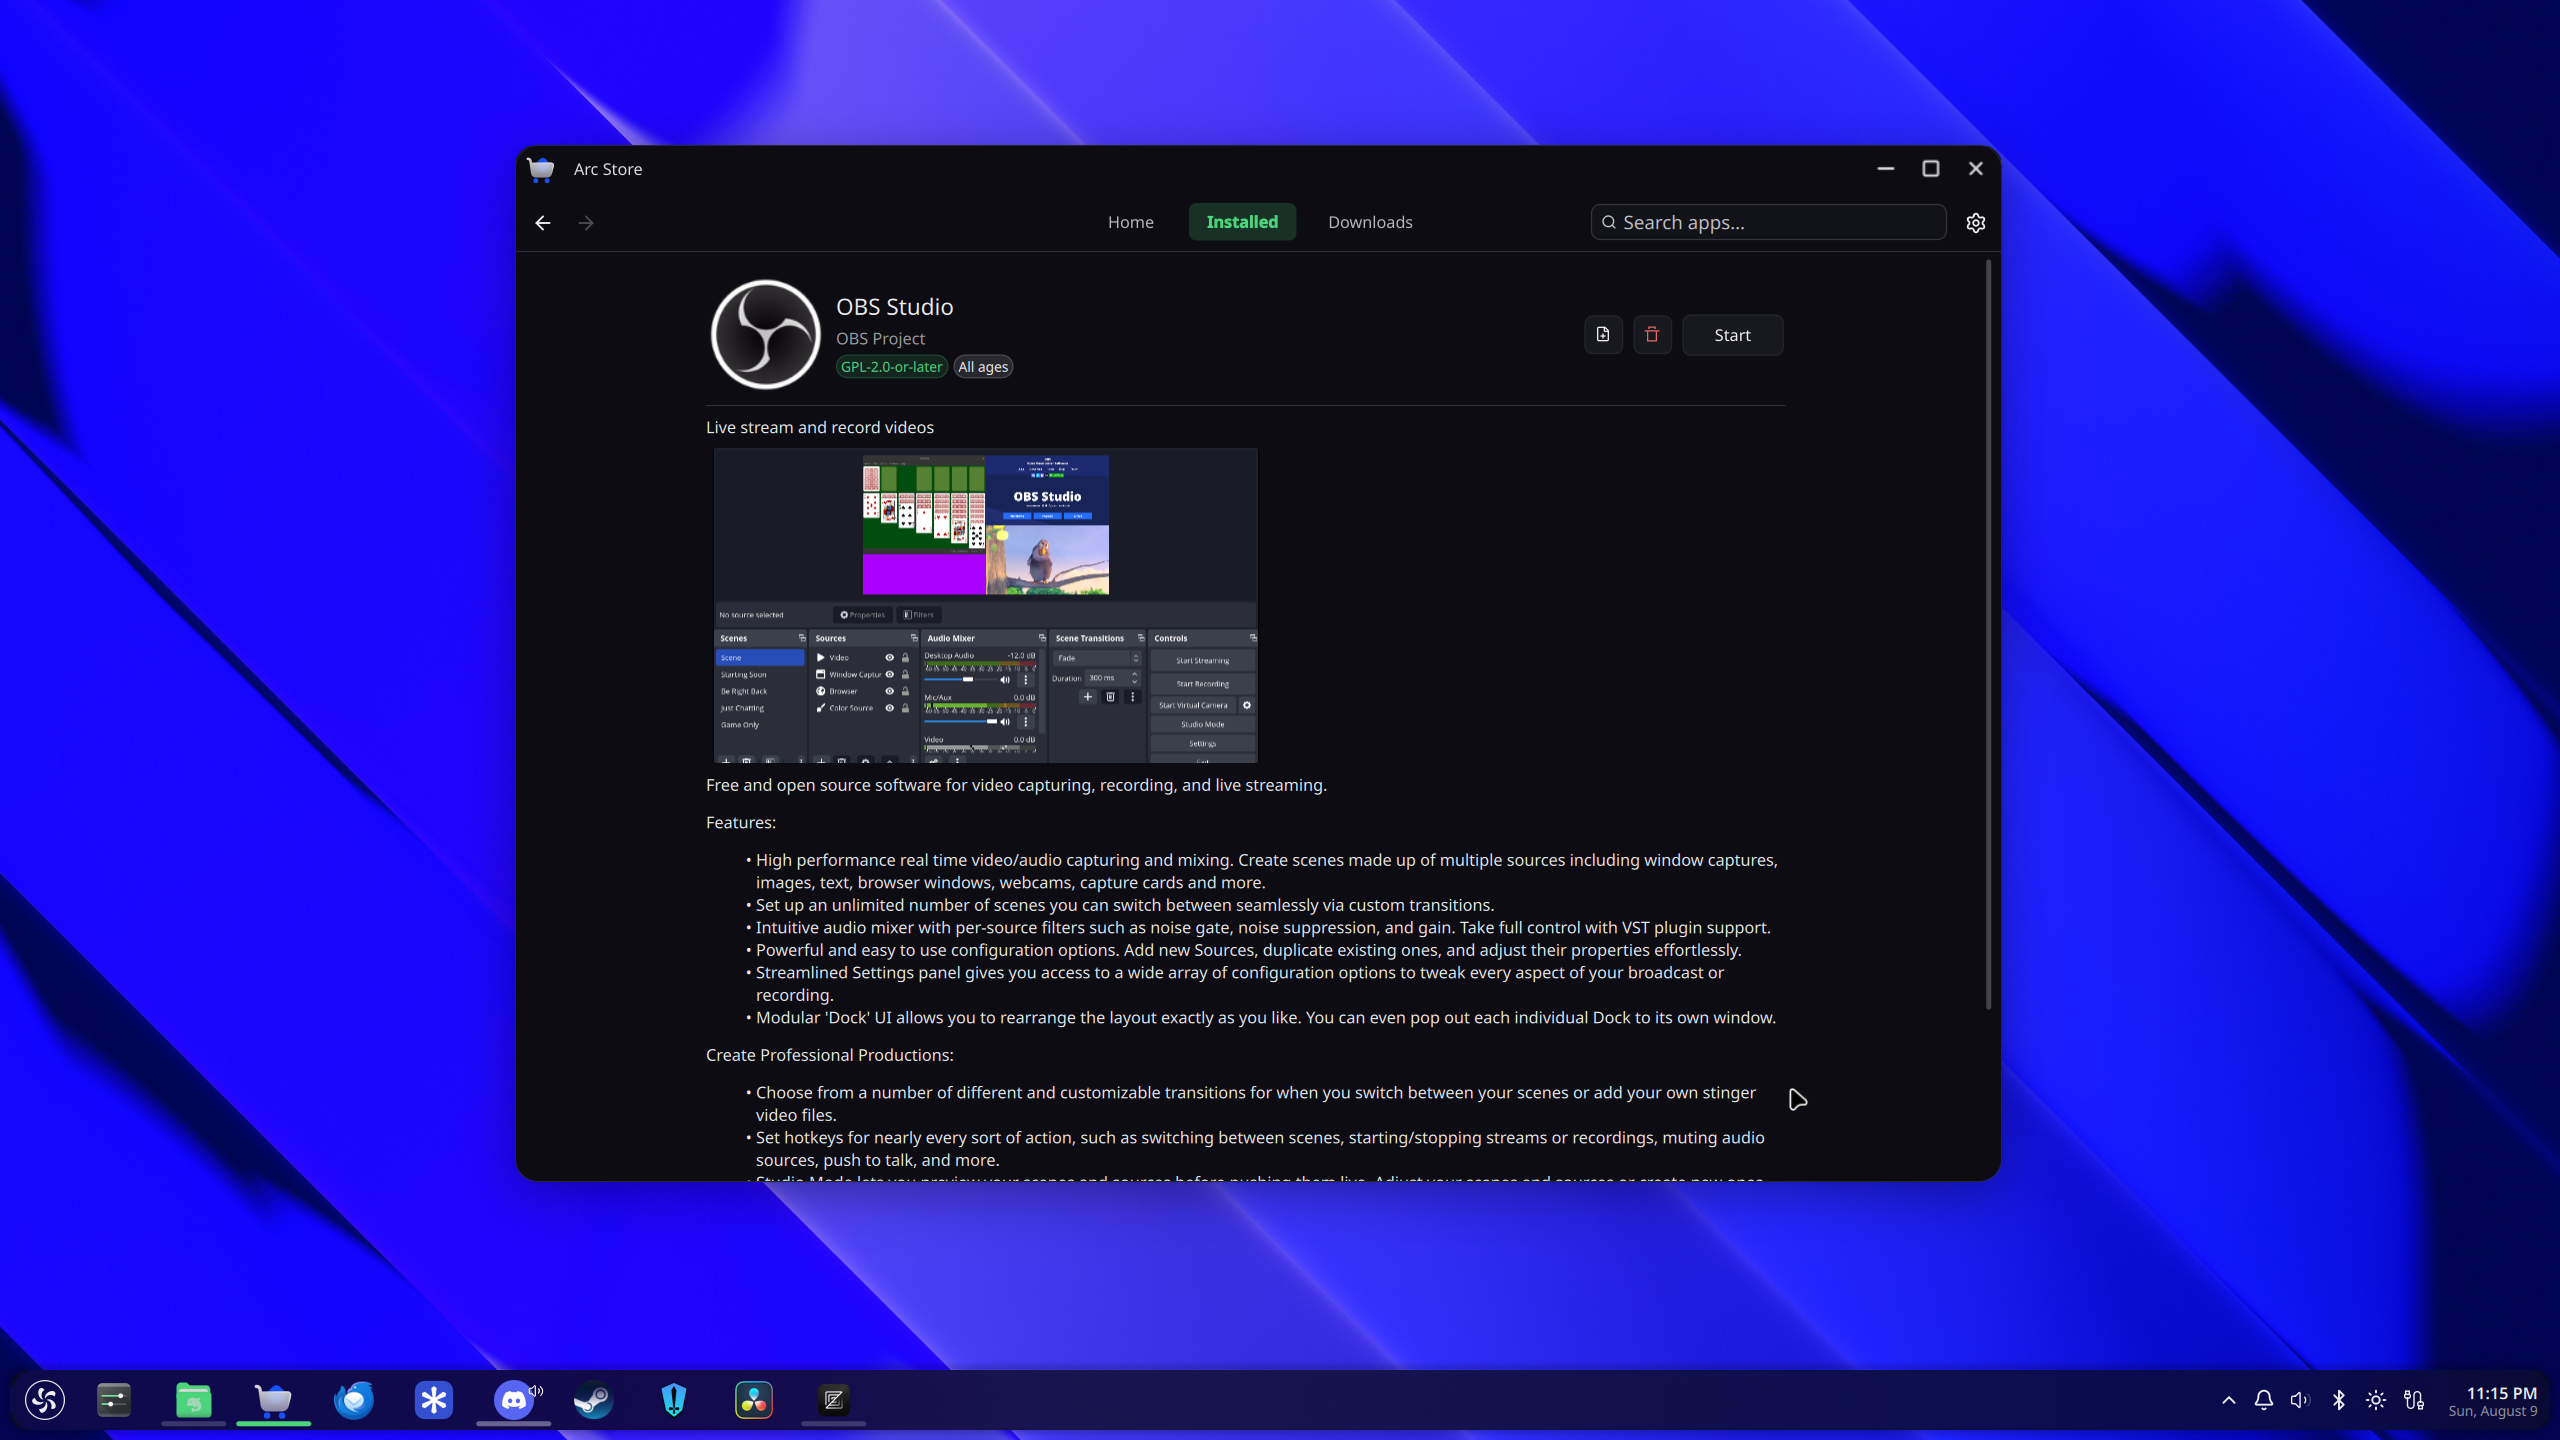Open Arc Store settings gear
Image resolution: width=2560 pixels, height=1440 pixels.
(x=1975, y=223)
